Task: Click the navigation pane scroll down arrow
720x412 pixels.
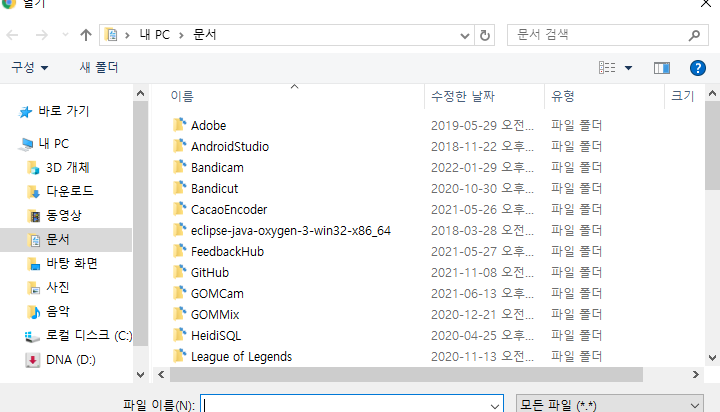Action: [x=141, y=375]
